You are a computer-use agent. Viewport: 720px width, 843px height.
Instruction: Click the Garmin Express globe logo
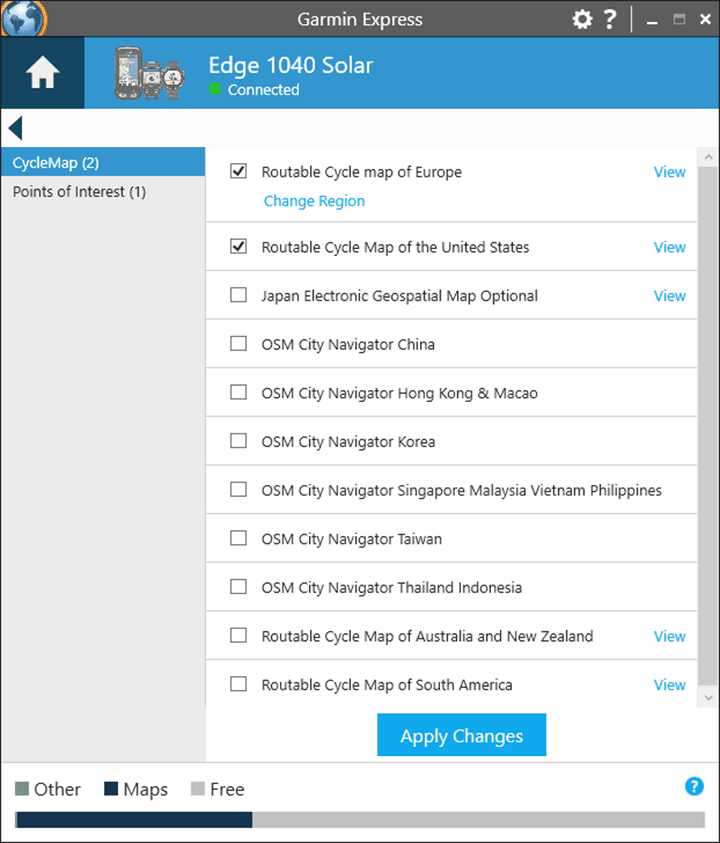24,18
